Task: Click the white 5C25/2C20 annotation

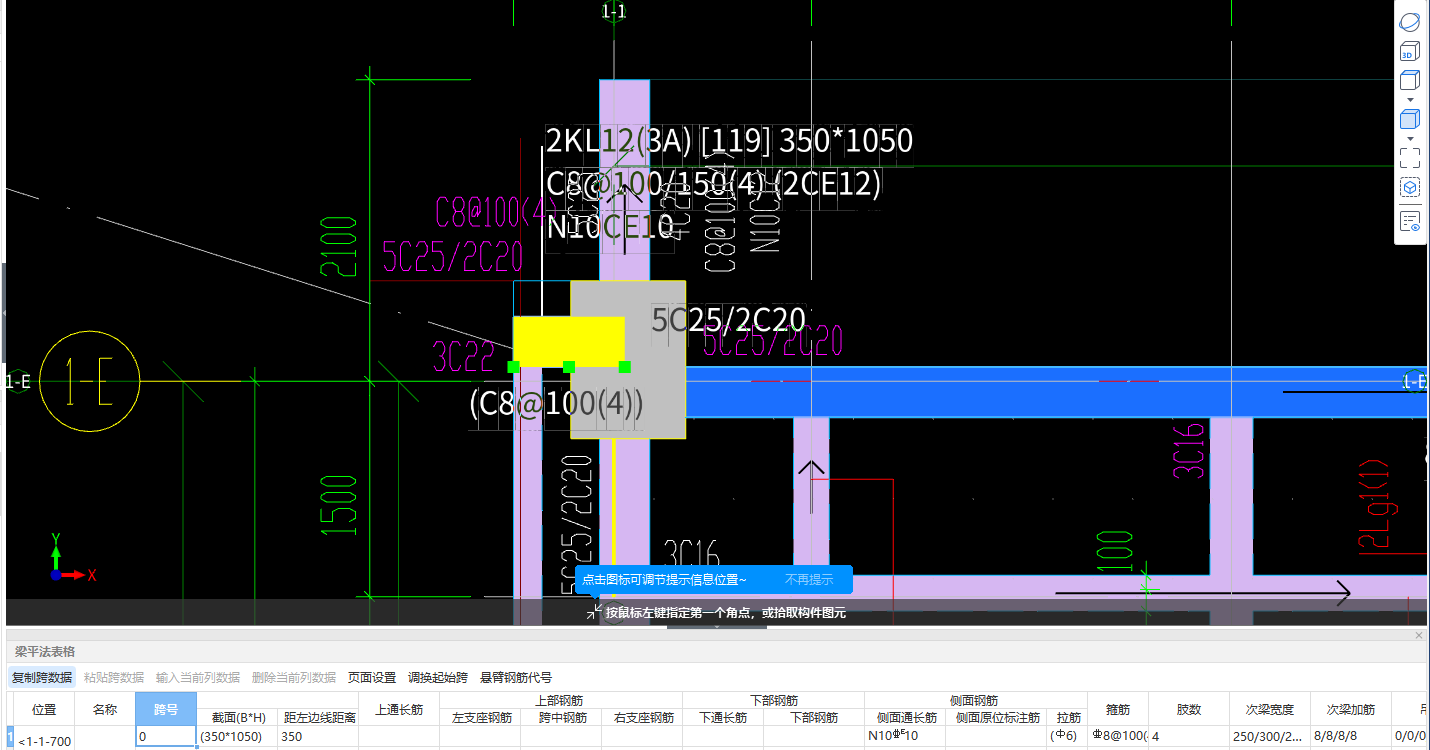Action: (729, 320)
